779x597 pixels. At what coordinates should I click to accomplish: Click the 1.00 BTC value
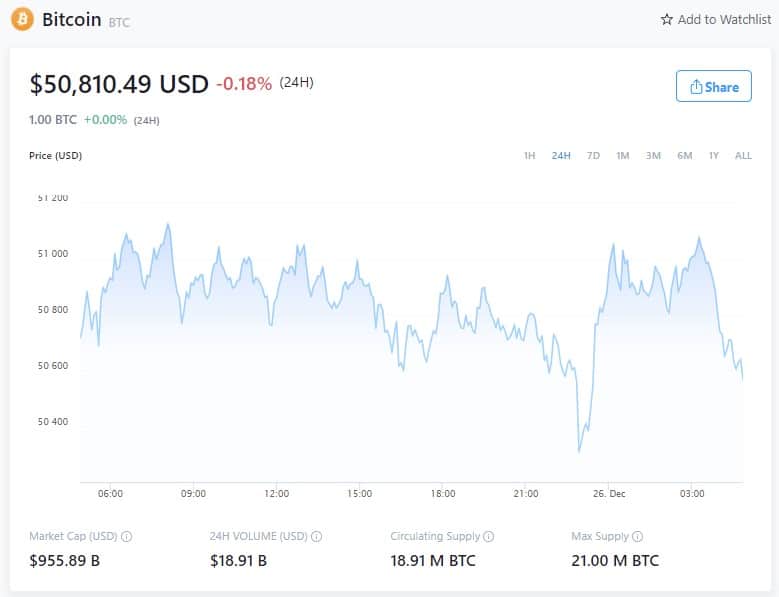53,120
